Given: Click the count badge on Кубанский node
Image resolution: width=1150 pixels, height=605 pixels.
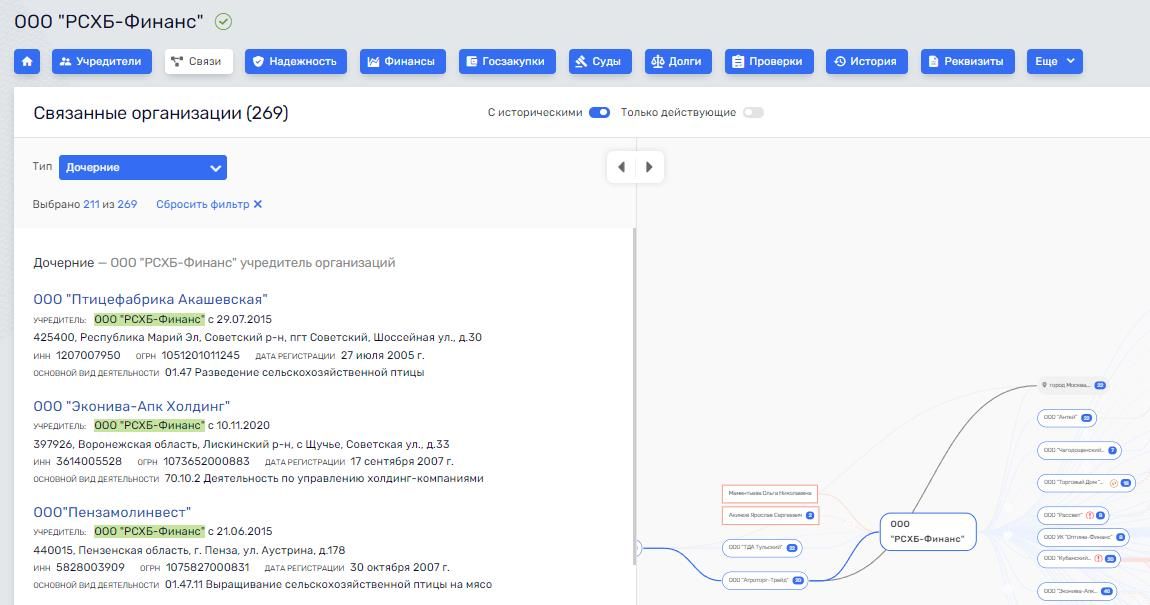Looking at the screenshot, I should pyautogui.click(x=1110, y=559).
